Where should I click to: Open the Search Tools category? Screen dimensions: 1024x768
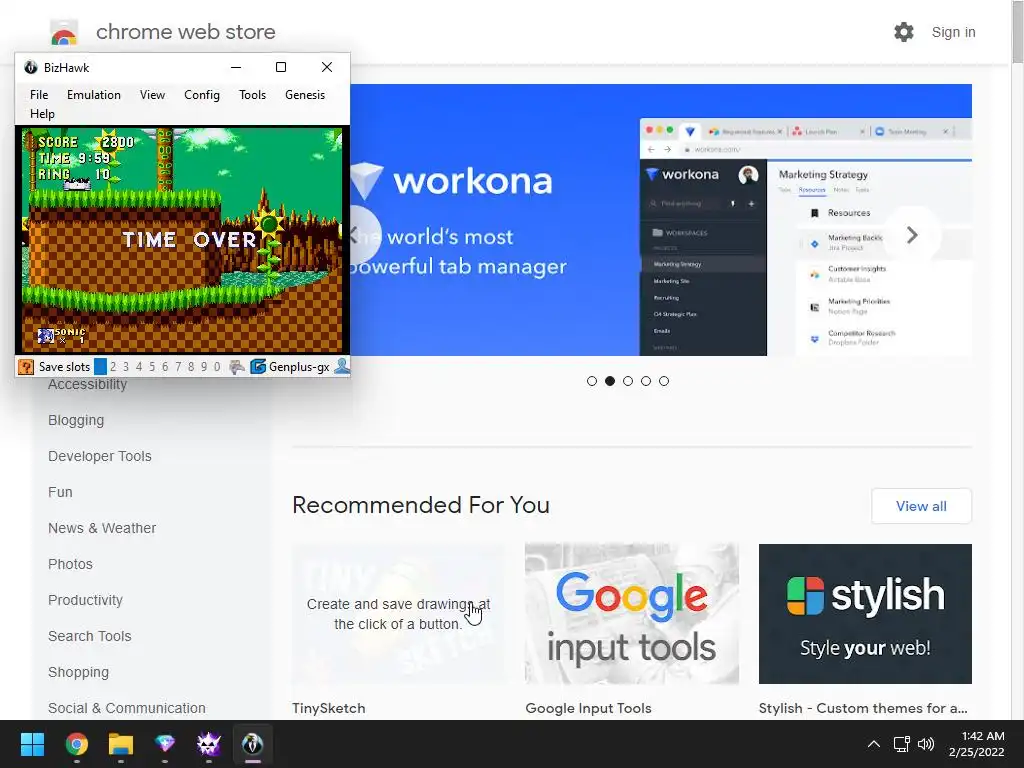(x=89, y=636)
